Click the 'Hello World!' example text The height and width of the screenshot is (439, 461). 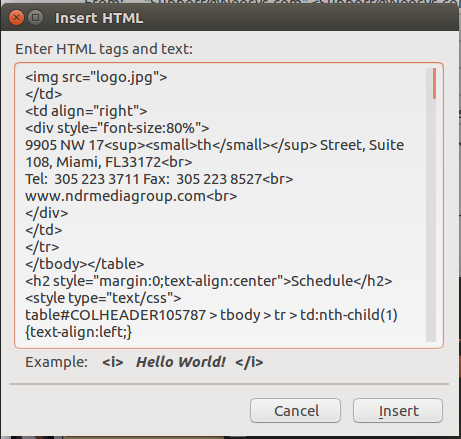tap(181, 362)
